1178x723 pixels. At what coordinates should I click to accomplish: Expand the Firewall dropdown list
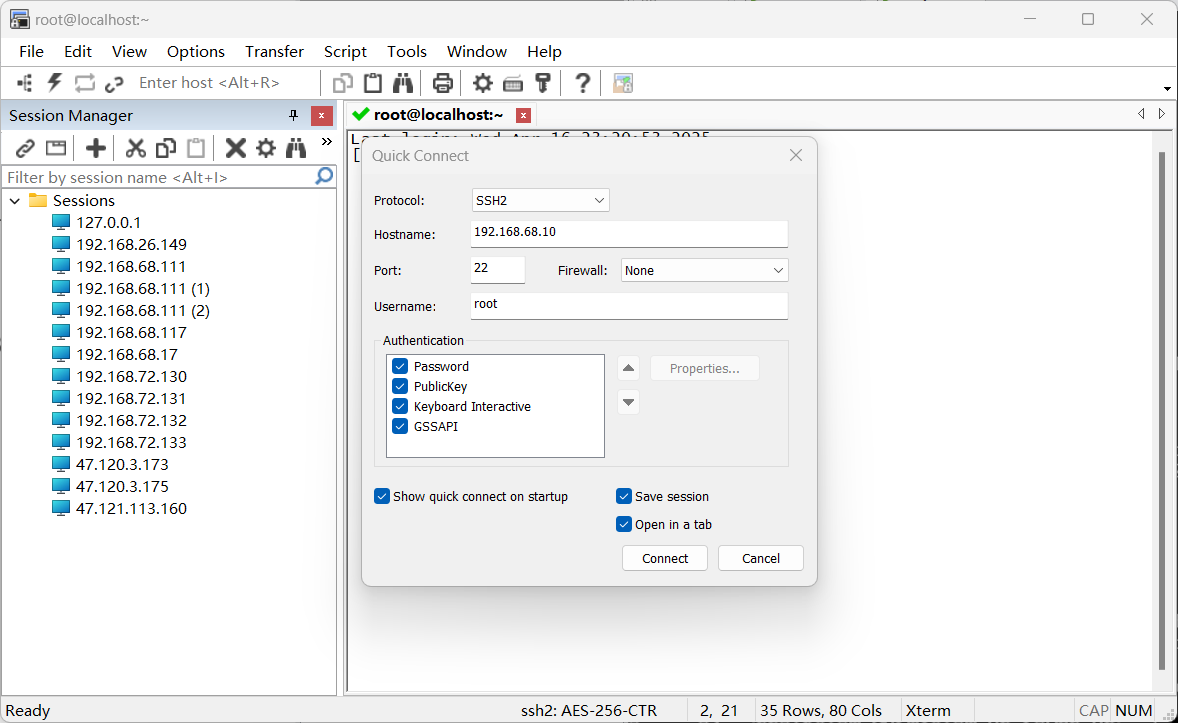[704, 271]
